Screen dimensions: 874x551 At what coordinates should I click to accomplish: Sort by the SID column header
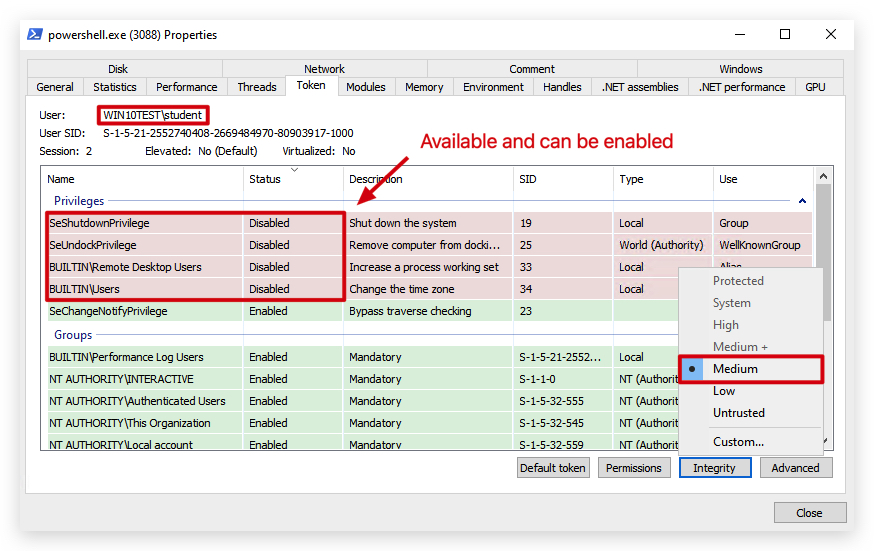pyautogui.click(x=563, y=179)
